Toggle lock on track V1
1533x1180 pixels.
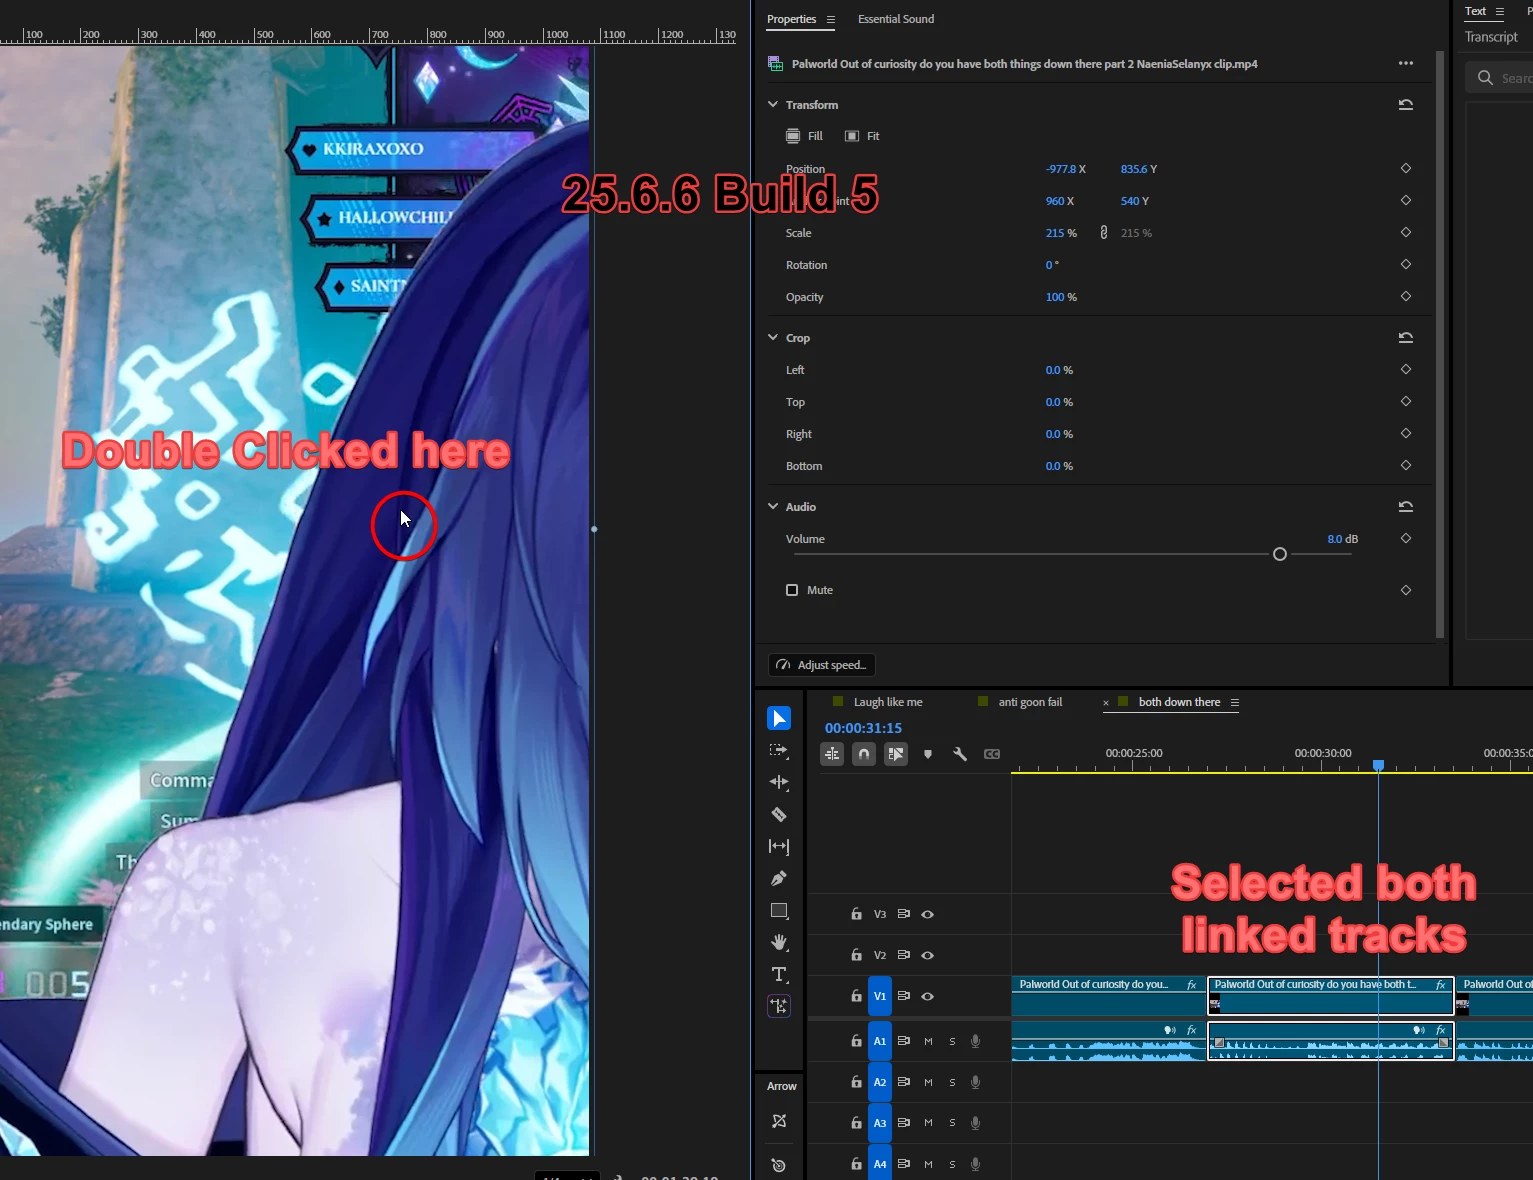(856, 996)
